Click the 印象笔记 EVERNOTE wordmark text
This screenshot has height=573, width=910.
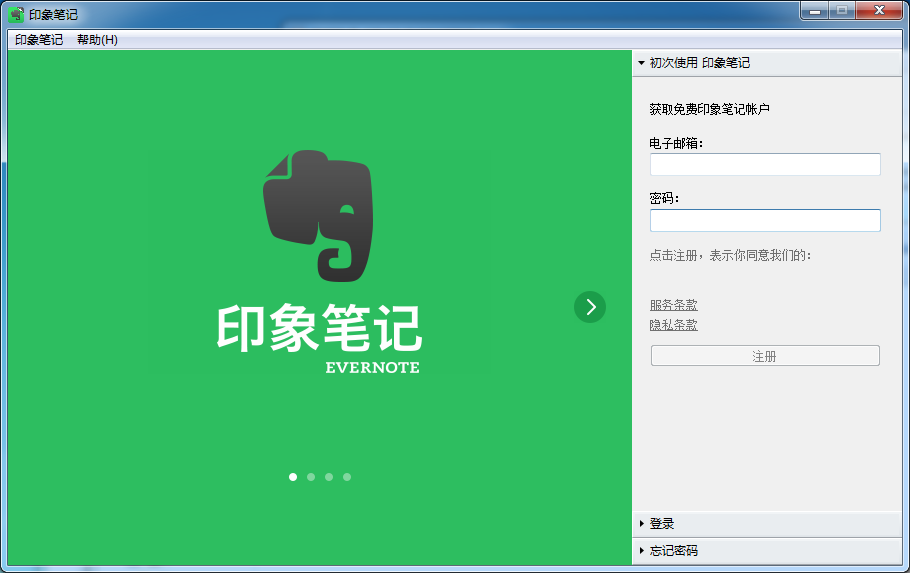[x=320, y=337]
